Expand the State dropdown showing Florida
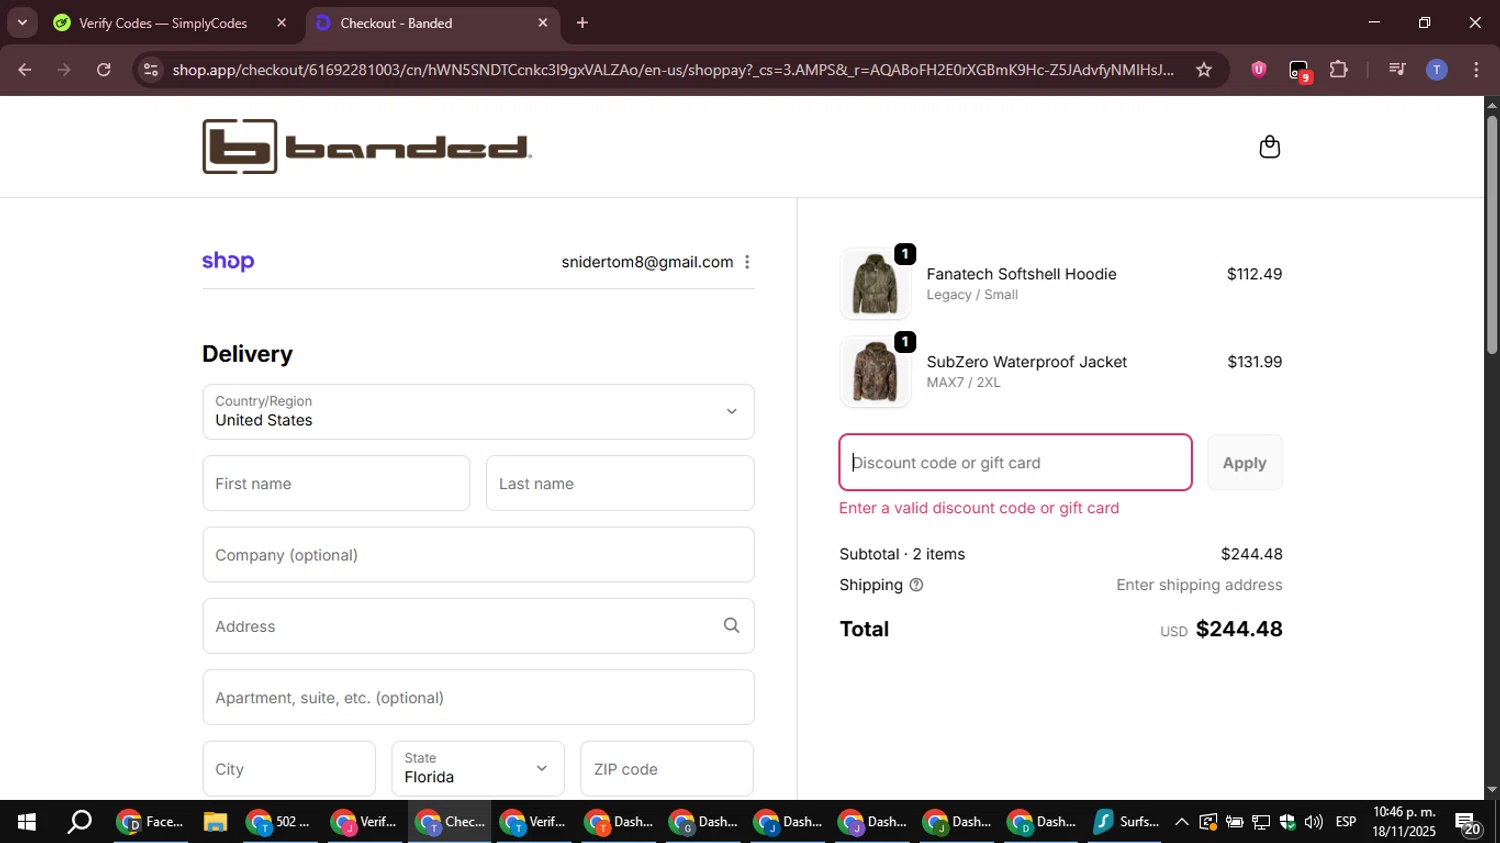 (x=478, y=769)
